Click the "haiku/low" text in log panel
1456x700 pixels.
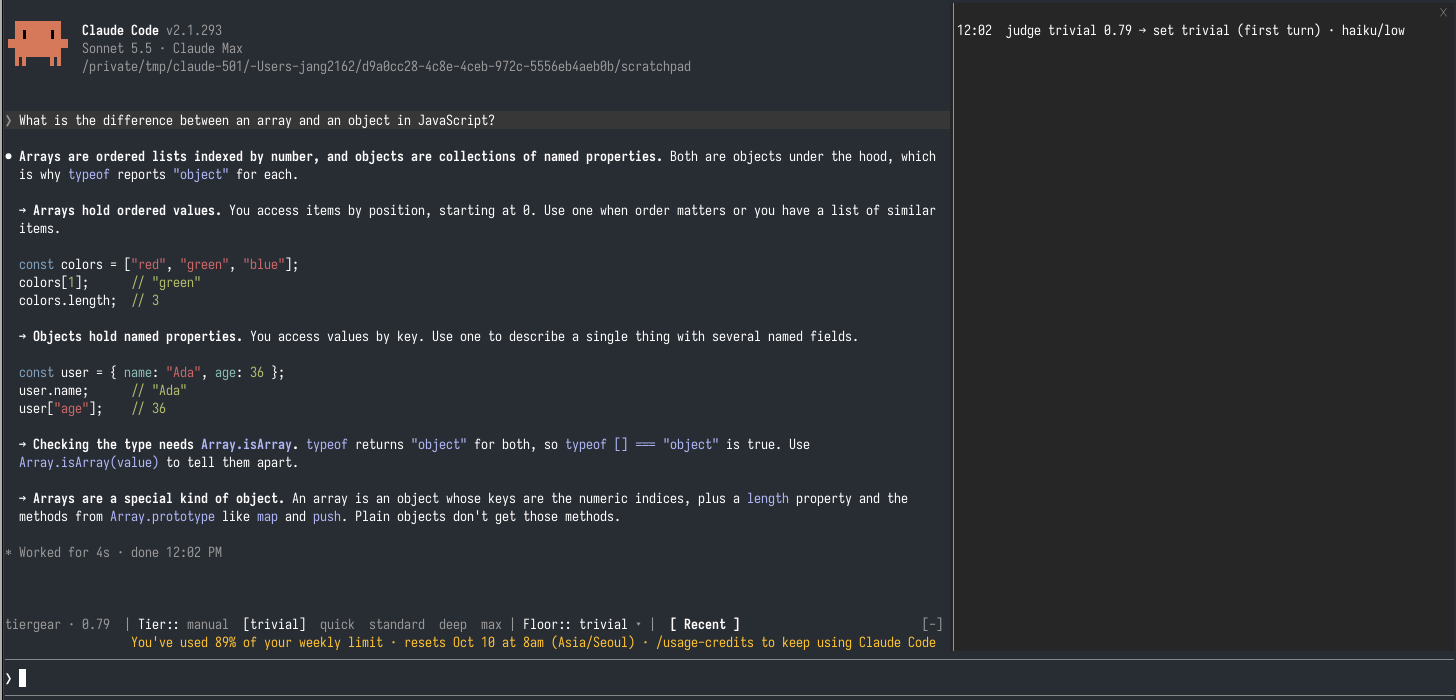pos(1373,30)
